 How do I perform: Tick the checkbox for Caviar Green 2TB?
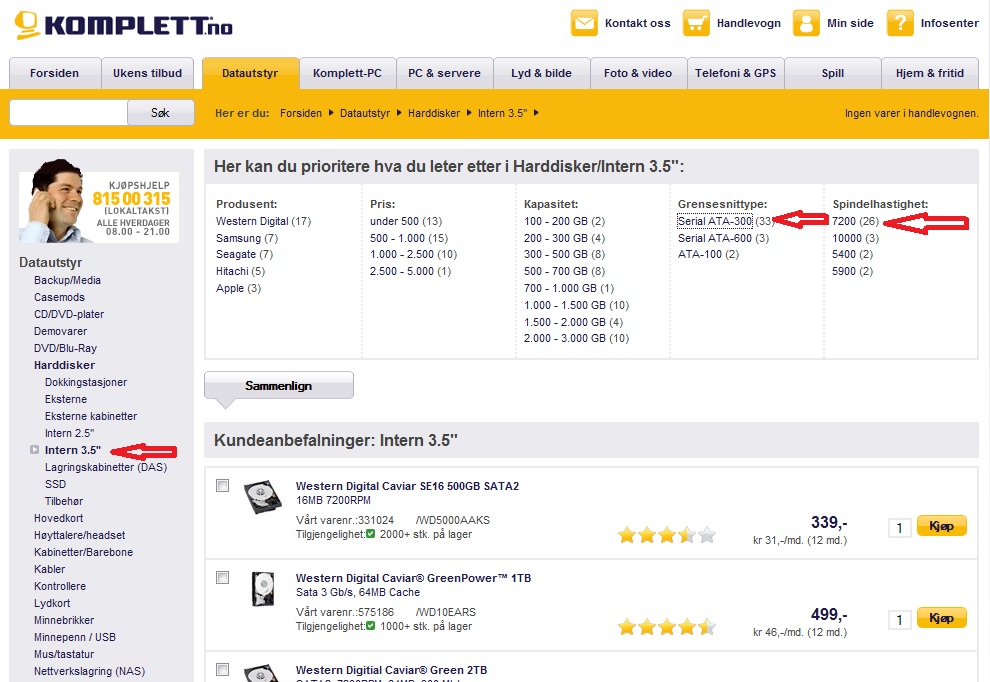(x=222, y=669)
